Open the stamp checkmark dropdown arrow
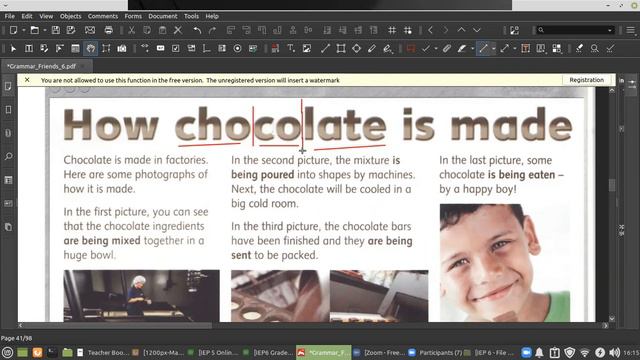Screen dimensions: 640x360 point(436,49)
